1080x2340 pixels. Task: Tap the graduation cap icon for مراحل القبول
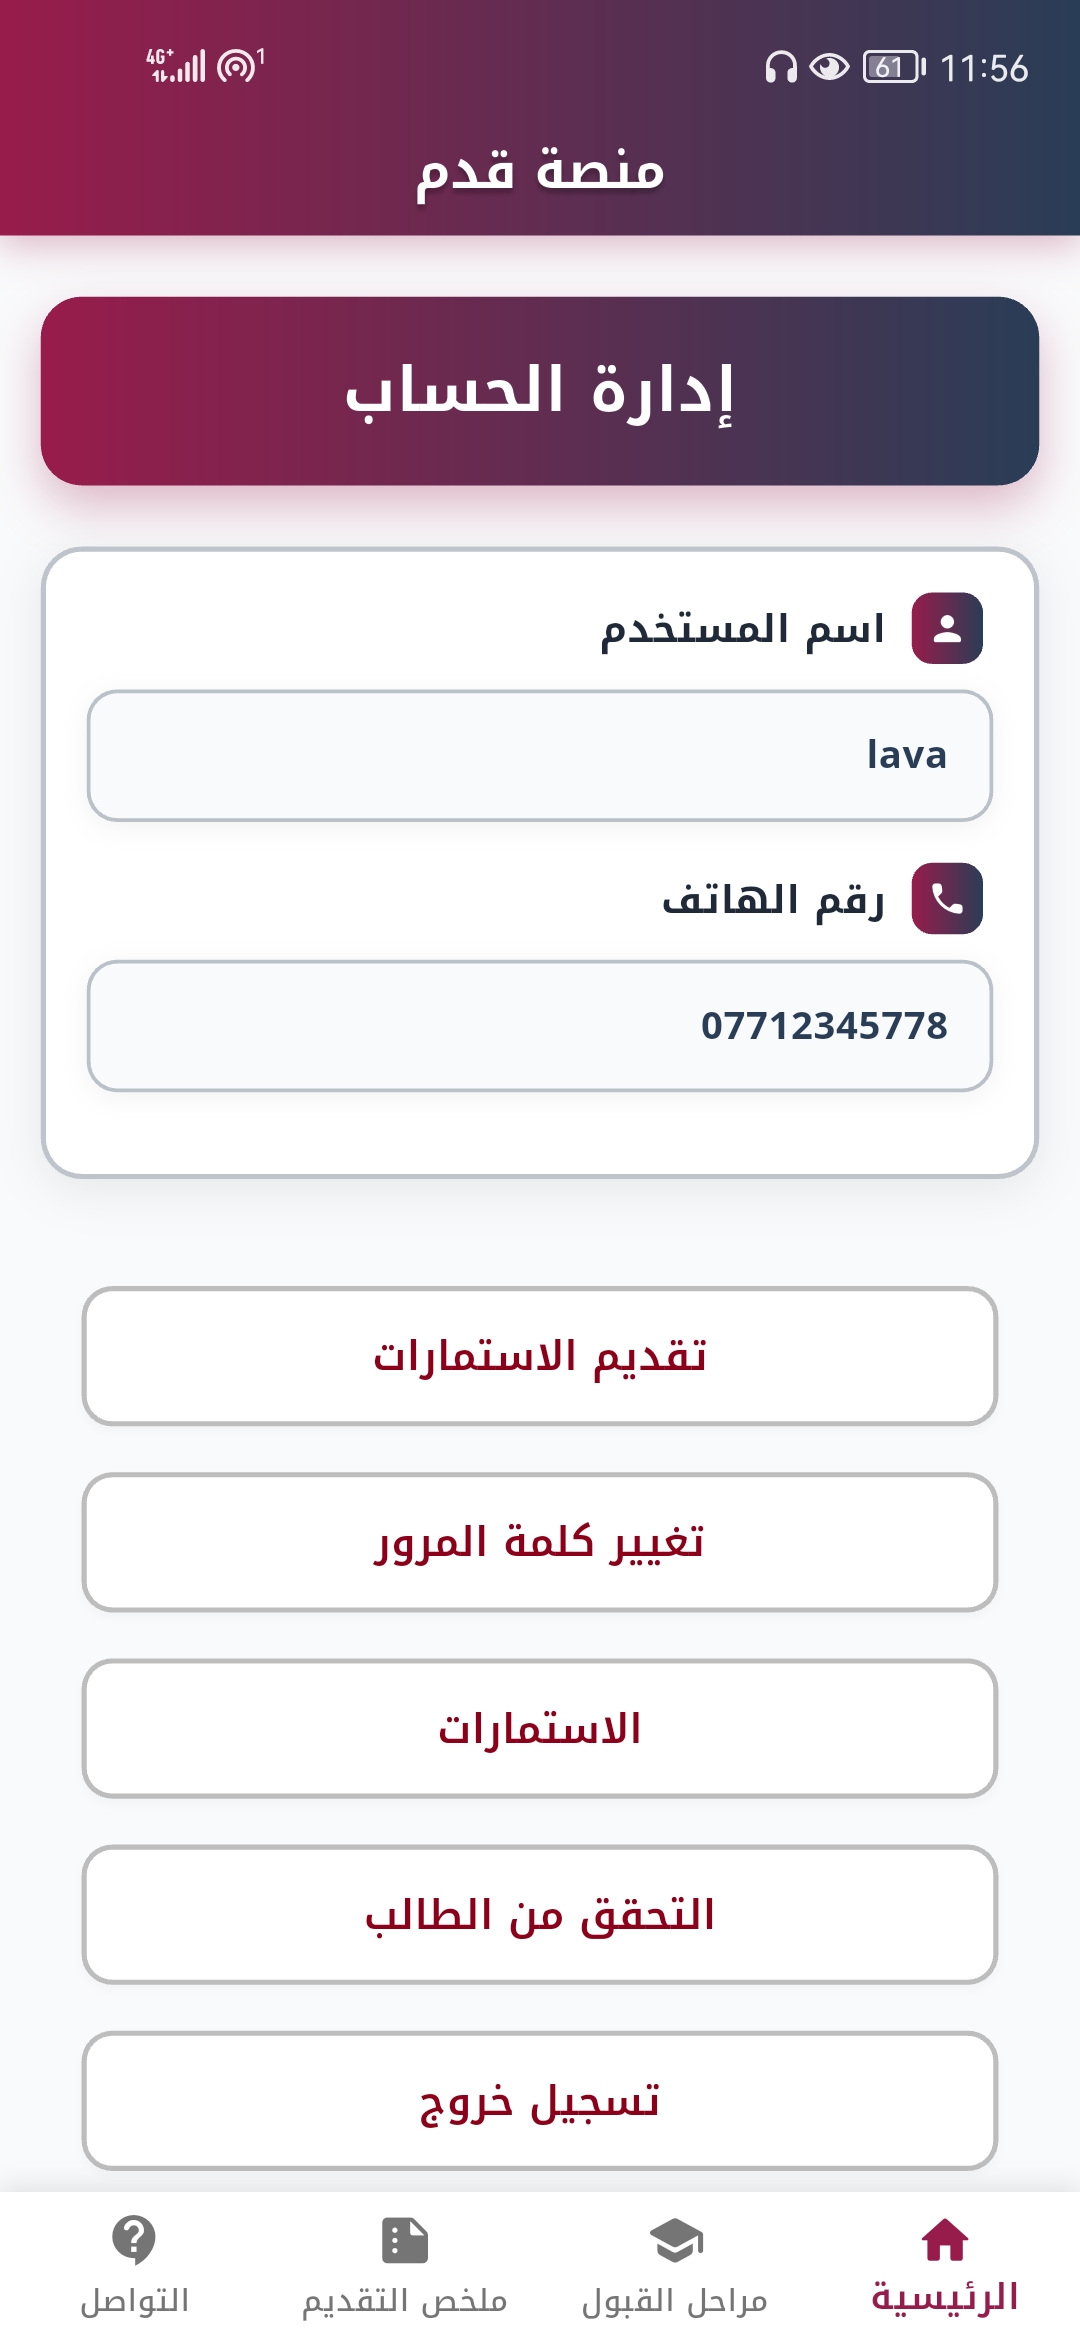pos(676,2240)
